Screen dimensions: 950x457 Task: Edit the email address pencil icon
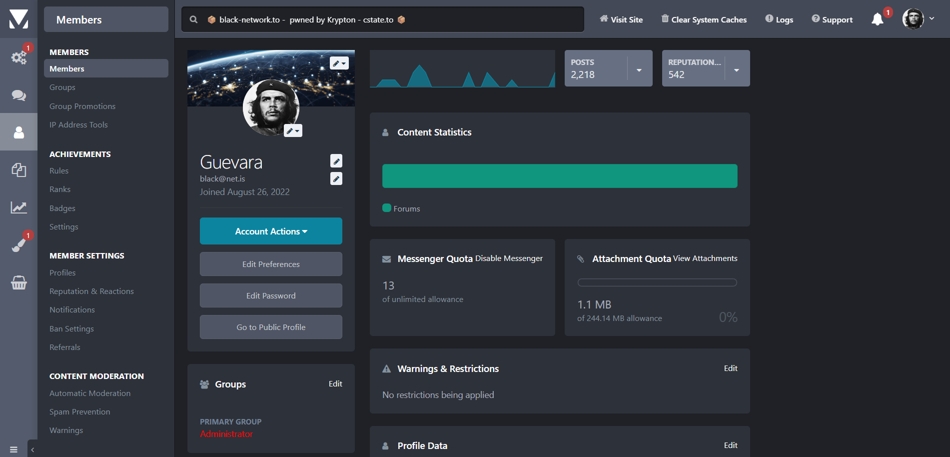pyautogui.click(x=336, y=179)
